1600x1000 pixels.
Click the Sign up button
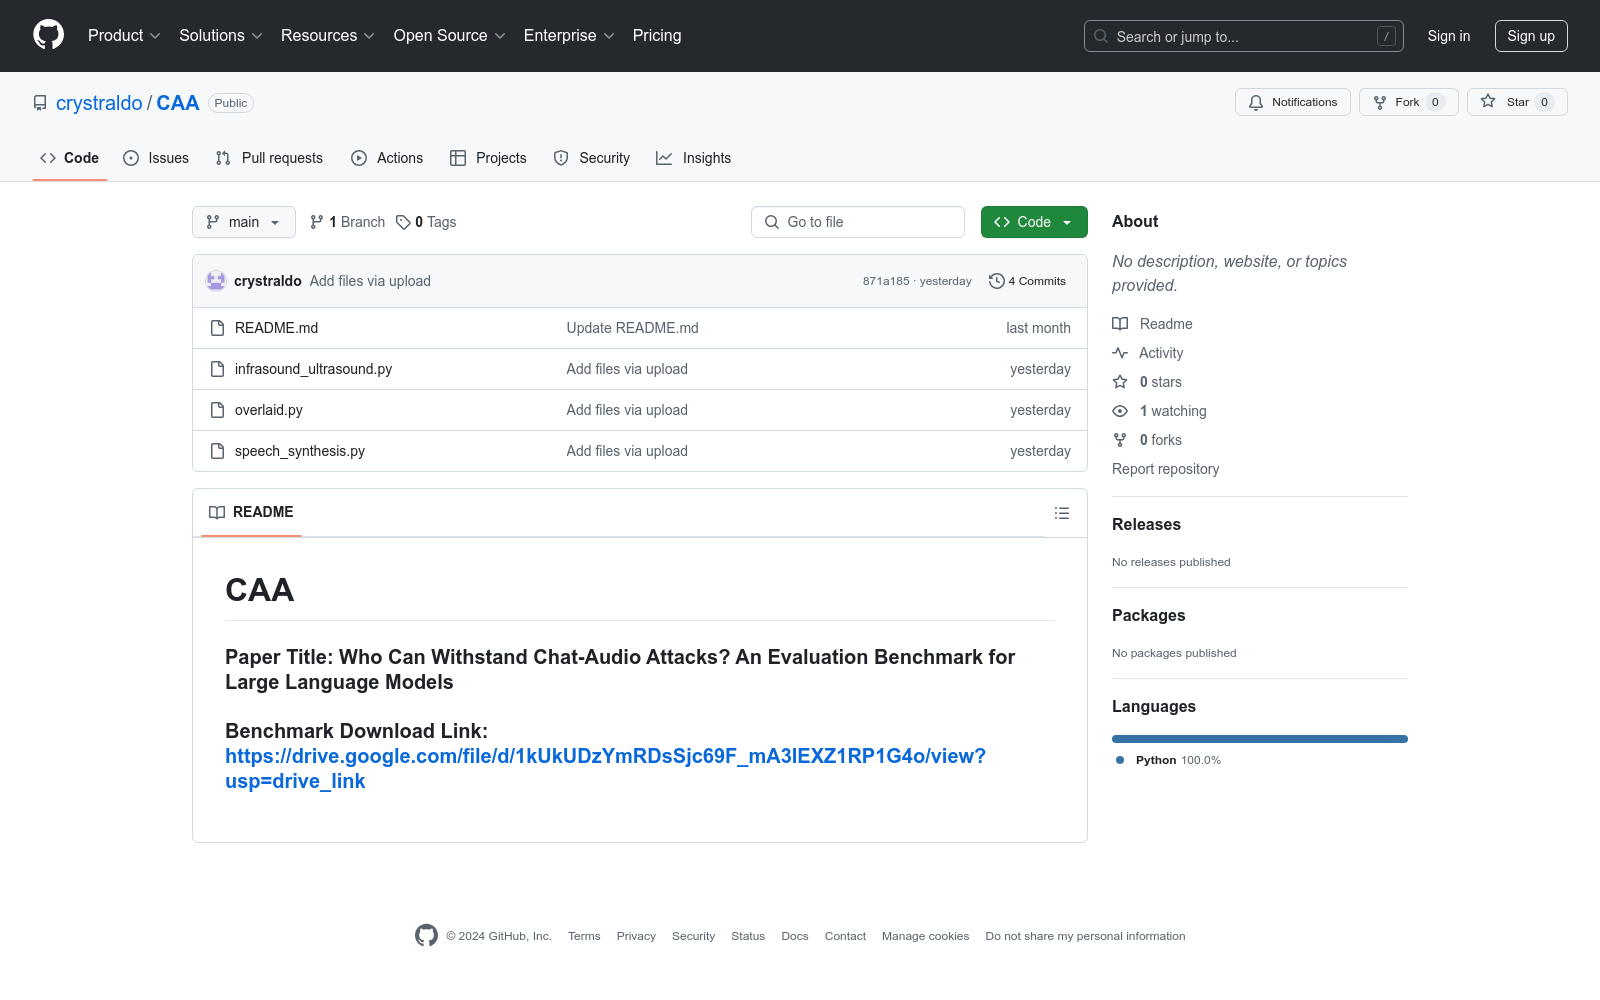[x=1531, y=36]
